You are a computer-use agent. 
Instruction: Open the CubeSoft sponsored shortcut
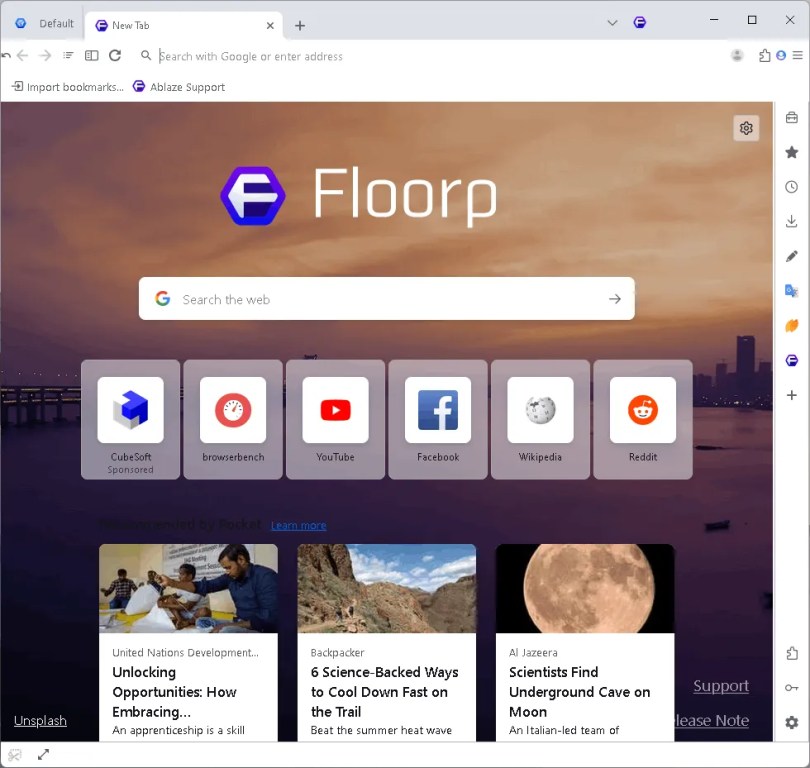131,419
